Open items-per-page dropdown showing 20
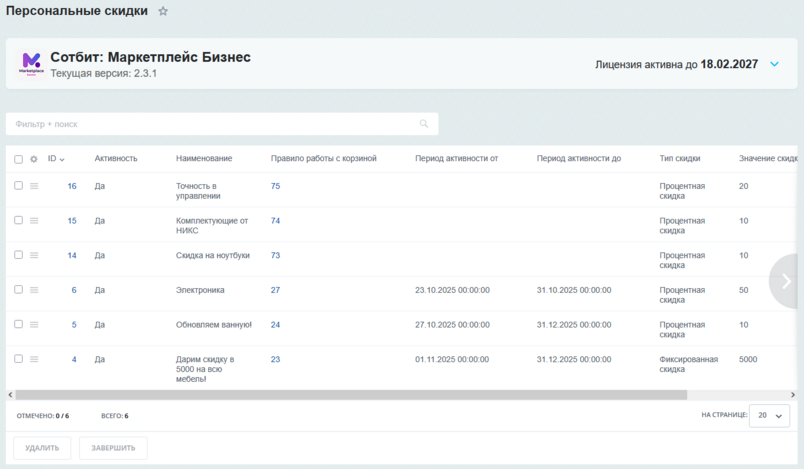The height and width of the screenshot is (469, 804). [768, 415]
